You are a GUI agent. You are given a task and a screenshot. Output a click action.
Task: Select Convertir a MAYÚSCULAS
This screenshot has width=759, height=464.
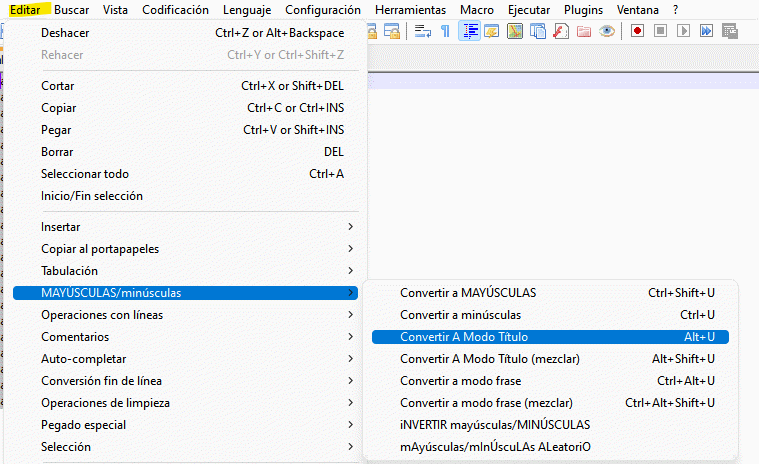550,293
